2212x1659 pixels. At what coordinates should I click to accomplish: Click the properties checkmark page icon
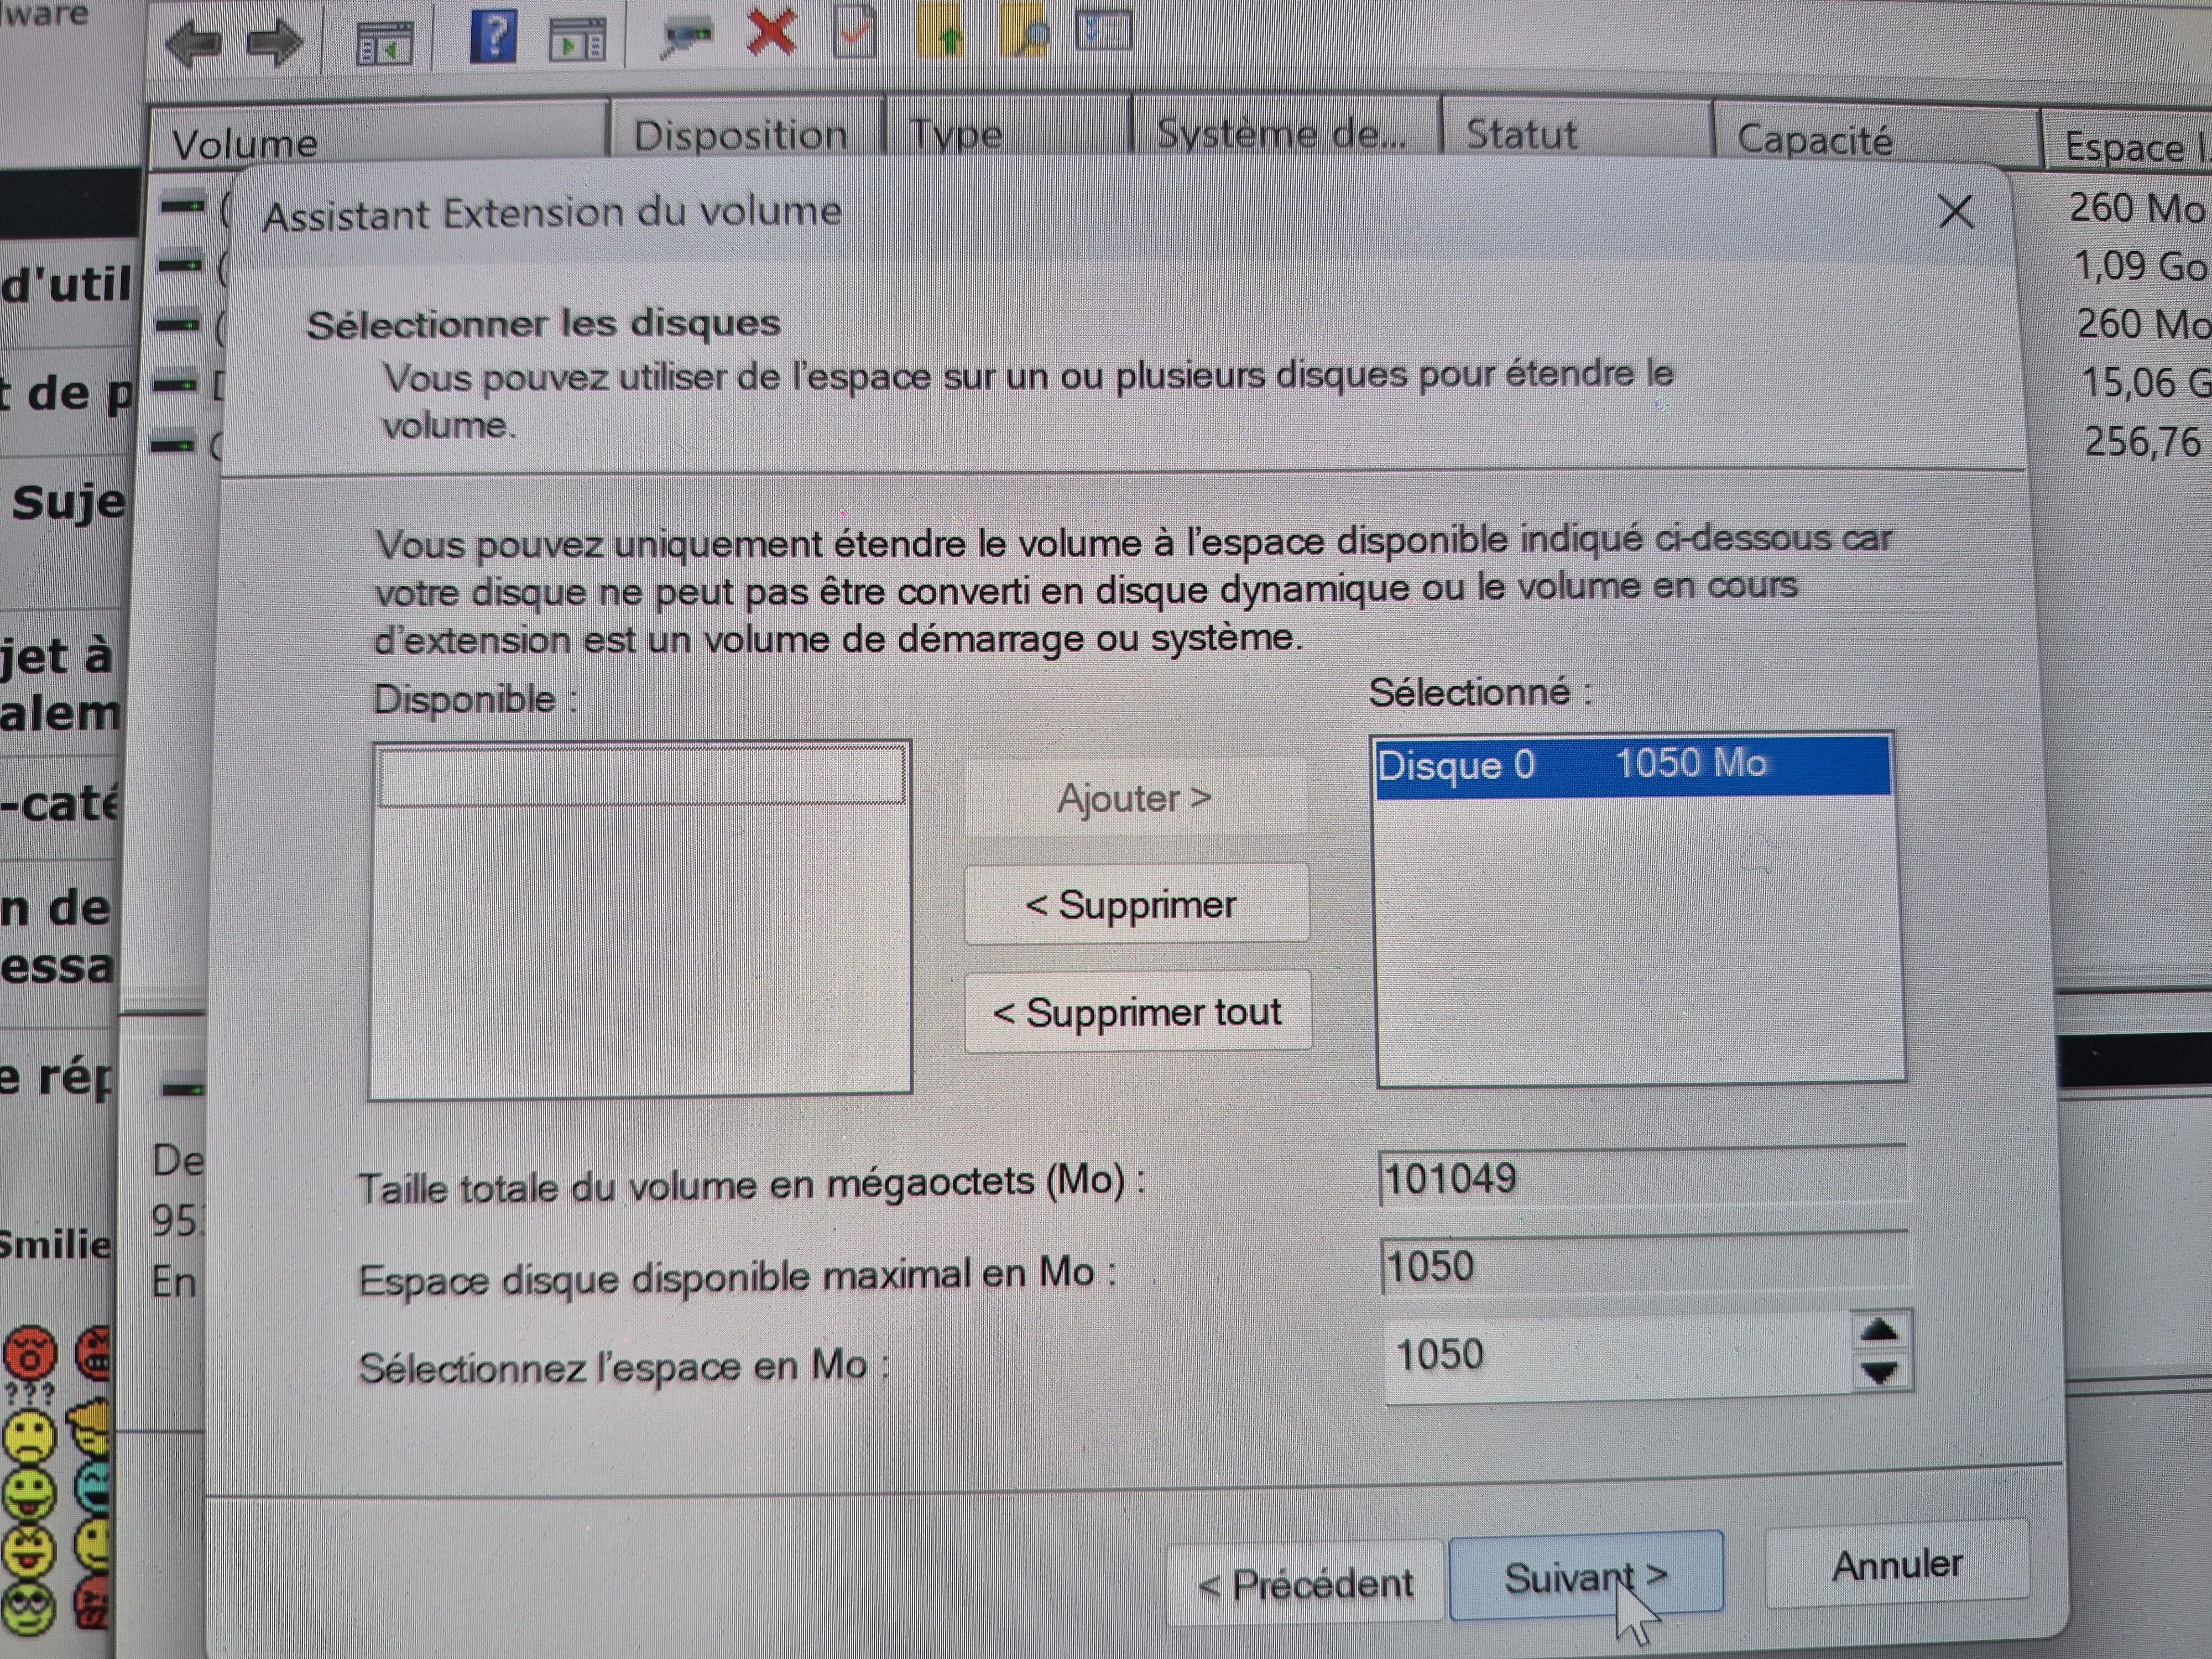click(855, 32)
